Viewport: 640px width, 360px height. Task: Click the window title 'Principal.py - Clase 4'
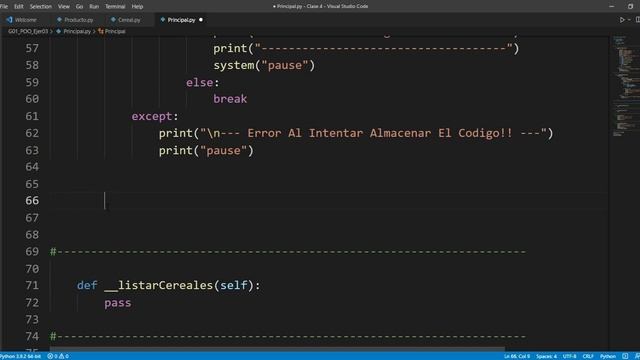pos(320,7)
